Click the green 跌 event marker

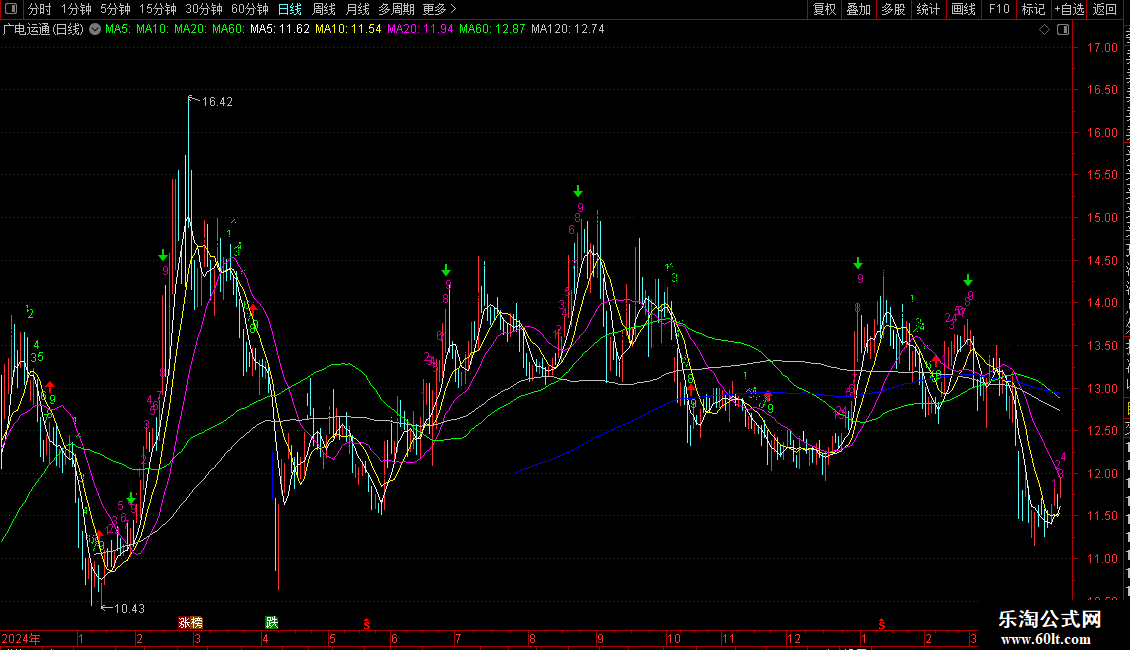pyautogui.click(x=272, y=623)
